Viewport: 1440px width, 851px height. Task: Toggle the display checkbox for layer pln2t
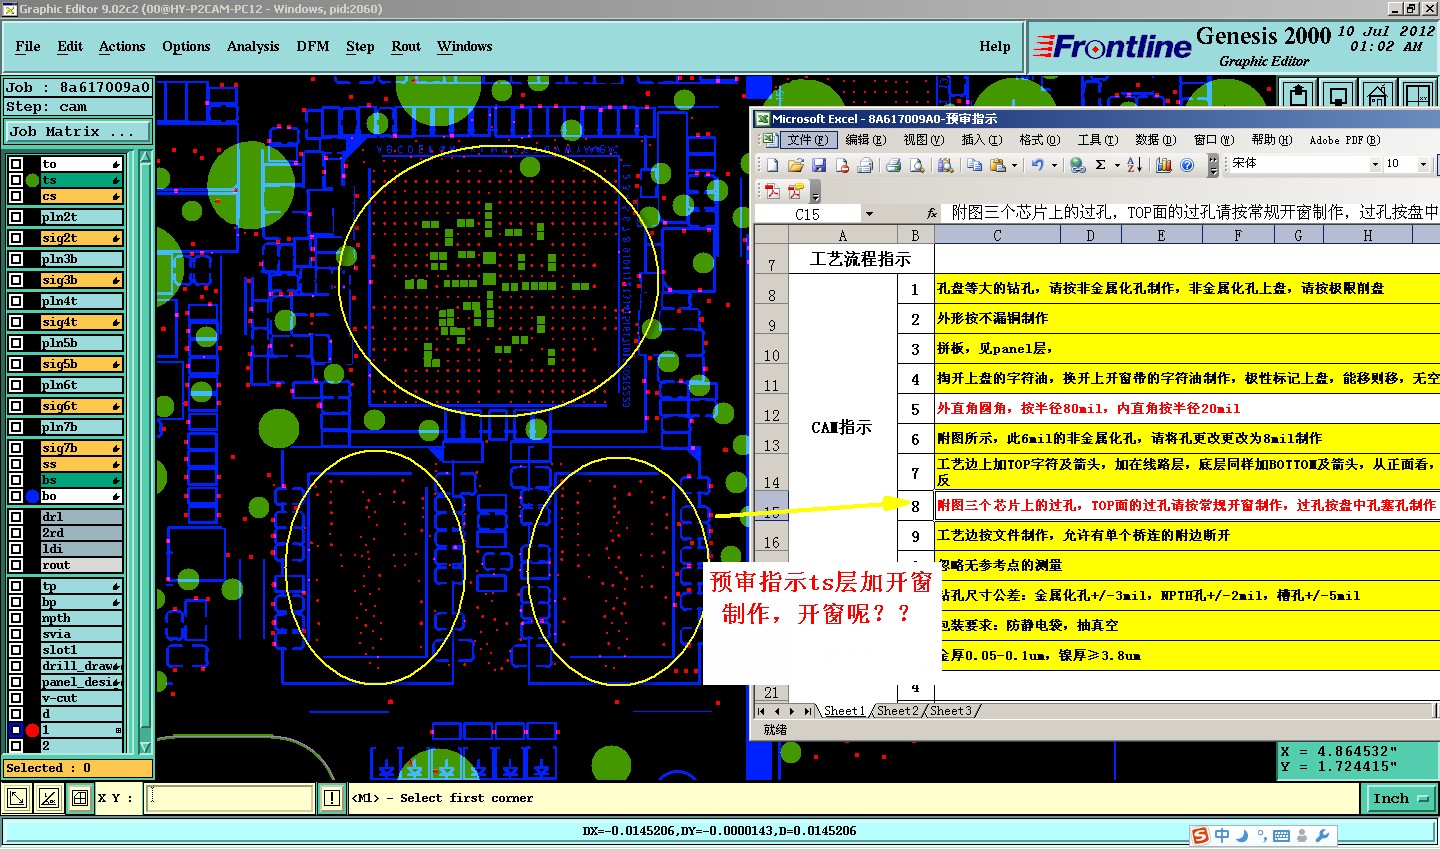click(16, 217)
